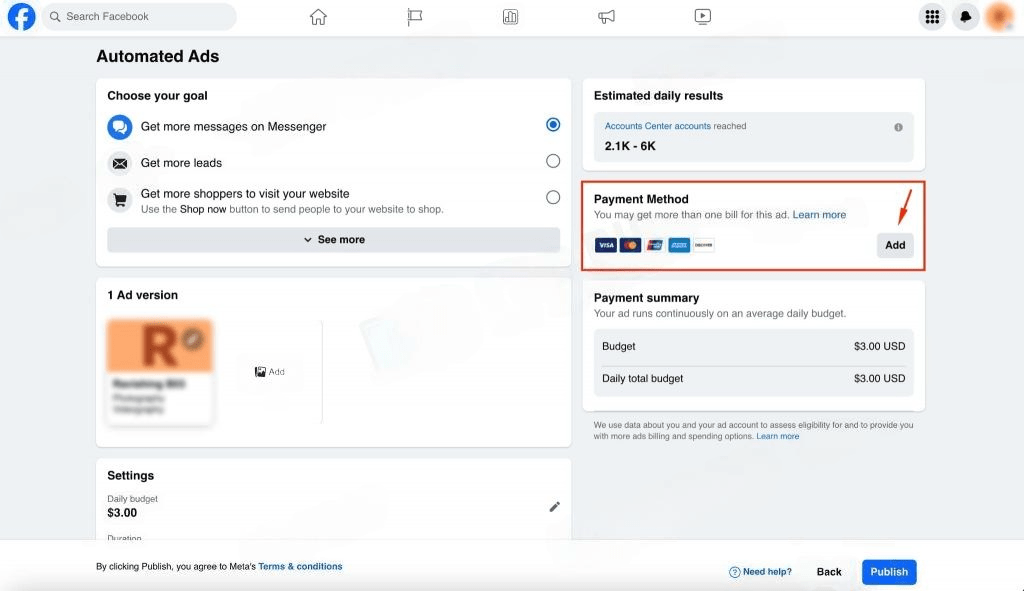Go to Home via house icon
1024x591 pixels.
[x=318, y=16]
